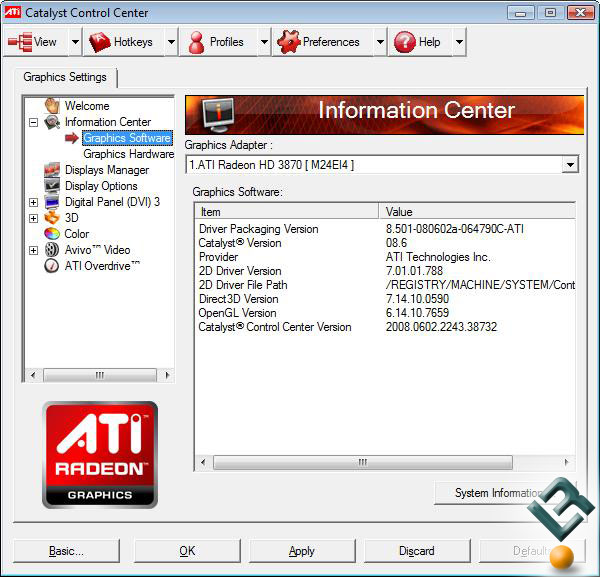This screenshot has height=577, width=600.
Task: Select Graphics Hardware tree item
Action: click(x=129, y=154)
